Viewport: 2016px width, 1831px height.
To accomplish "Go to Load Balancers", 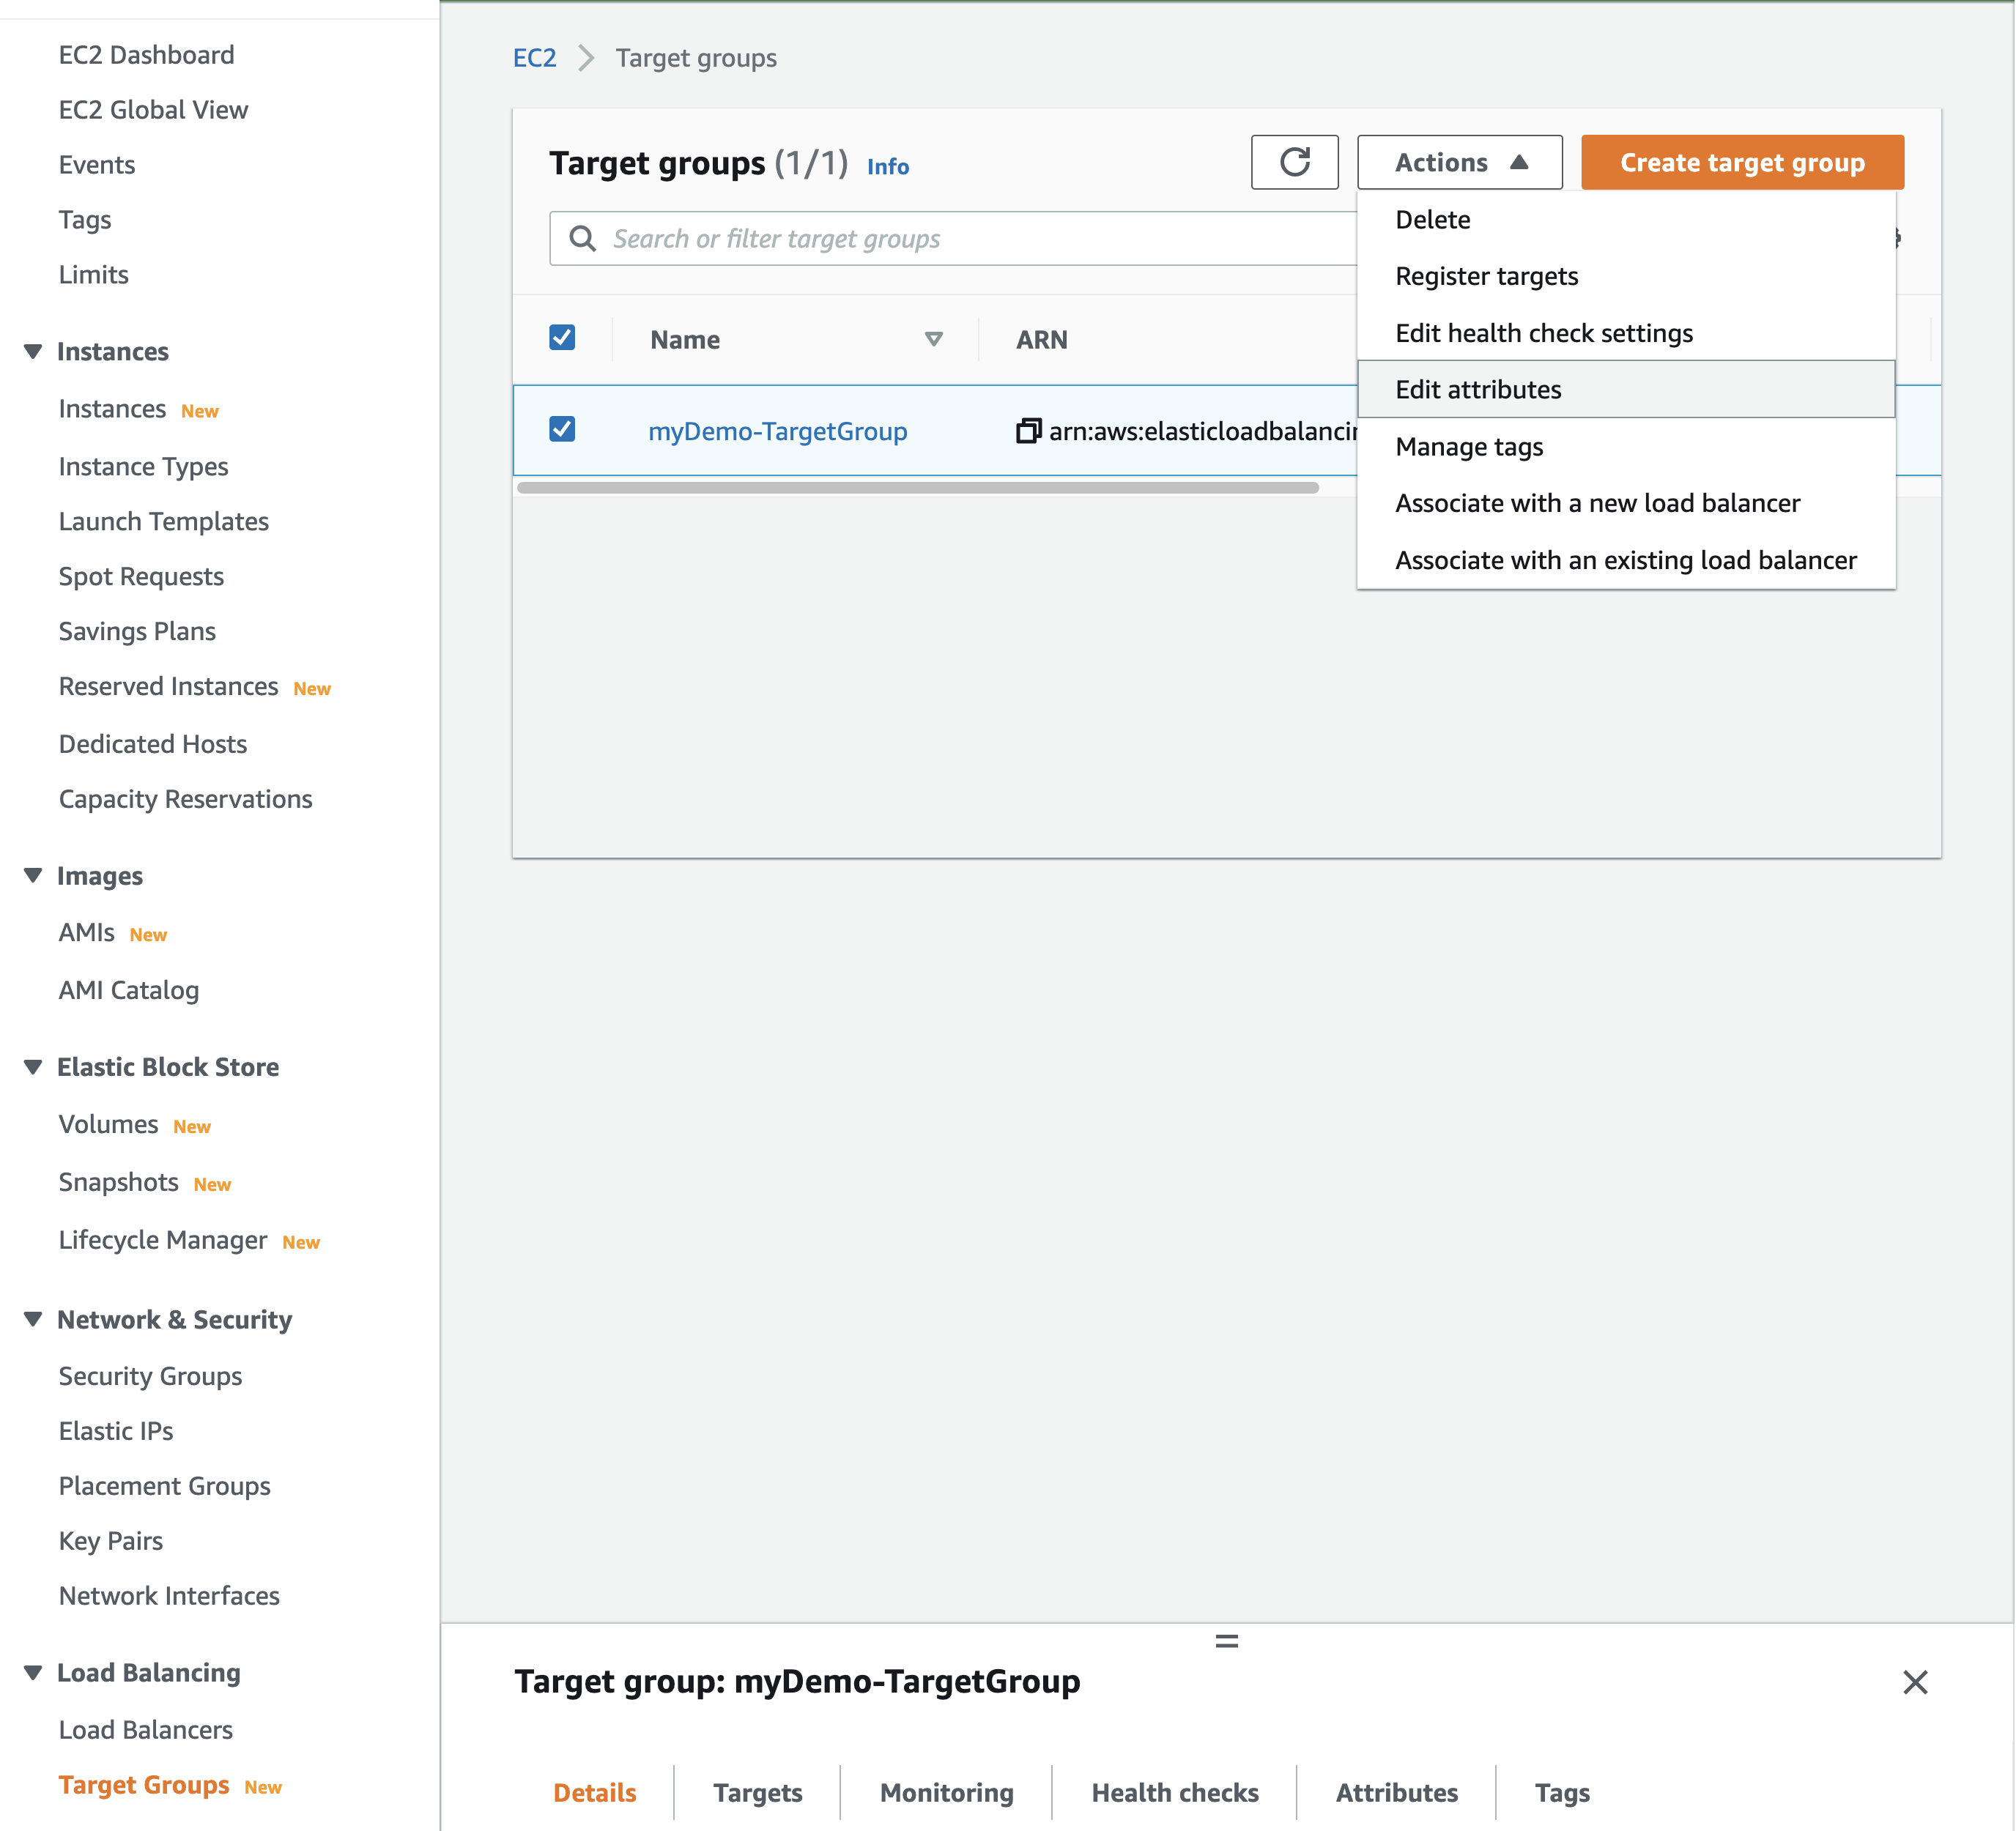I will (145, 1730).
